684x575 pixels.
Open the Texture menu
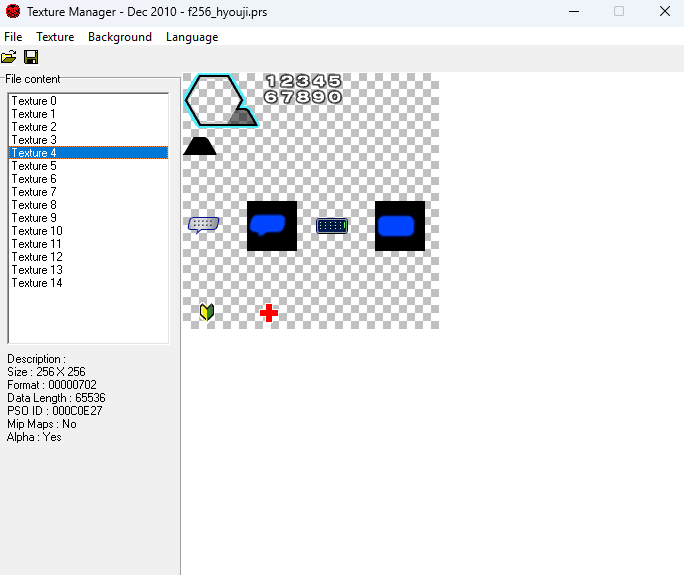coord(55,37)
